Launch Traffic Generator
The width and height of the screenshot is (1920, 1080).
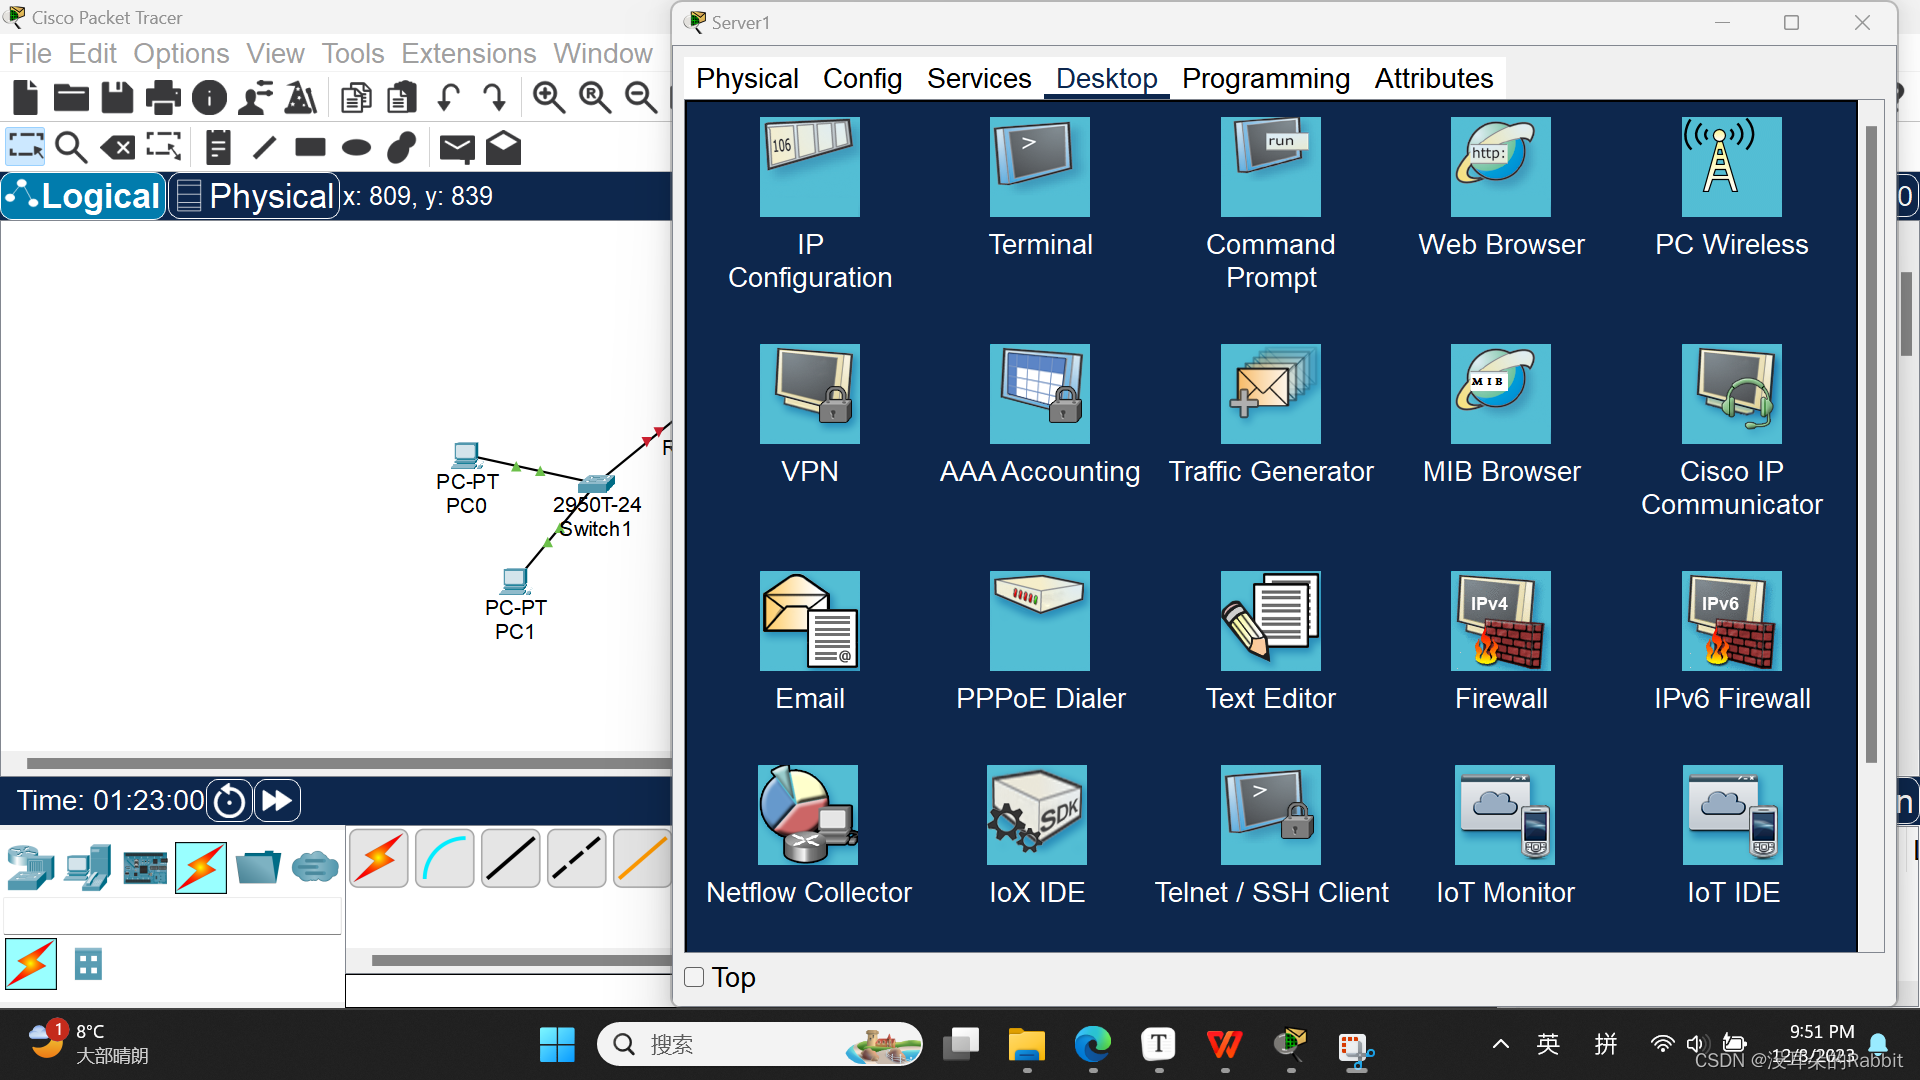click(x=1270, y=394)
